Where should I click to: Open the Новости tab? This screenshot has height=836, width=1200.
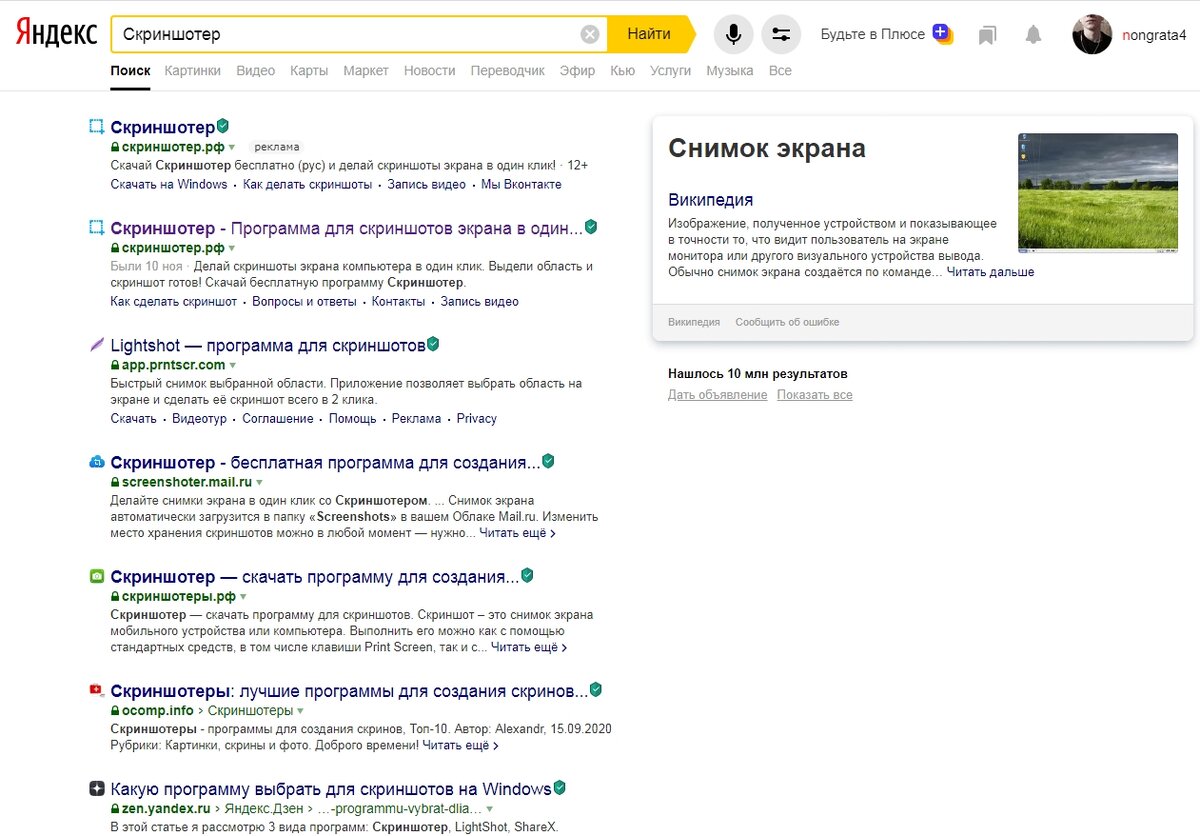(x=429, y=71)
